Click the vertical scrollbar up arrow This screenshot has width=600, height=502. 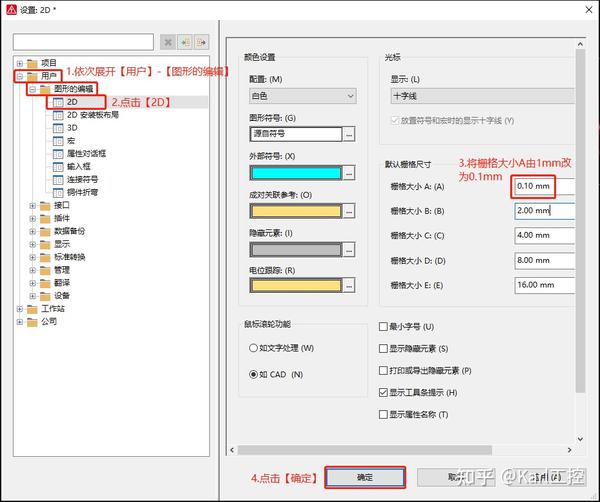(x=580, y=44)
